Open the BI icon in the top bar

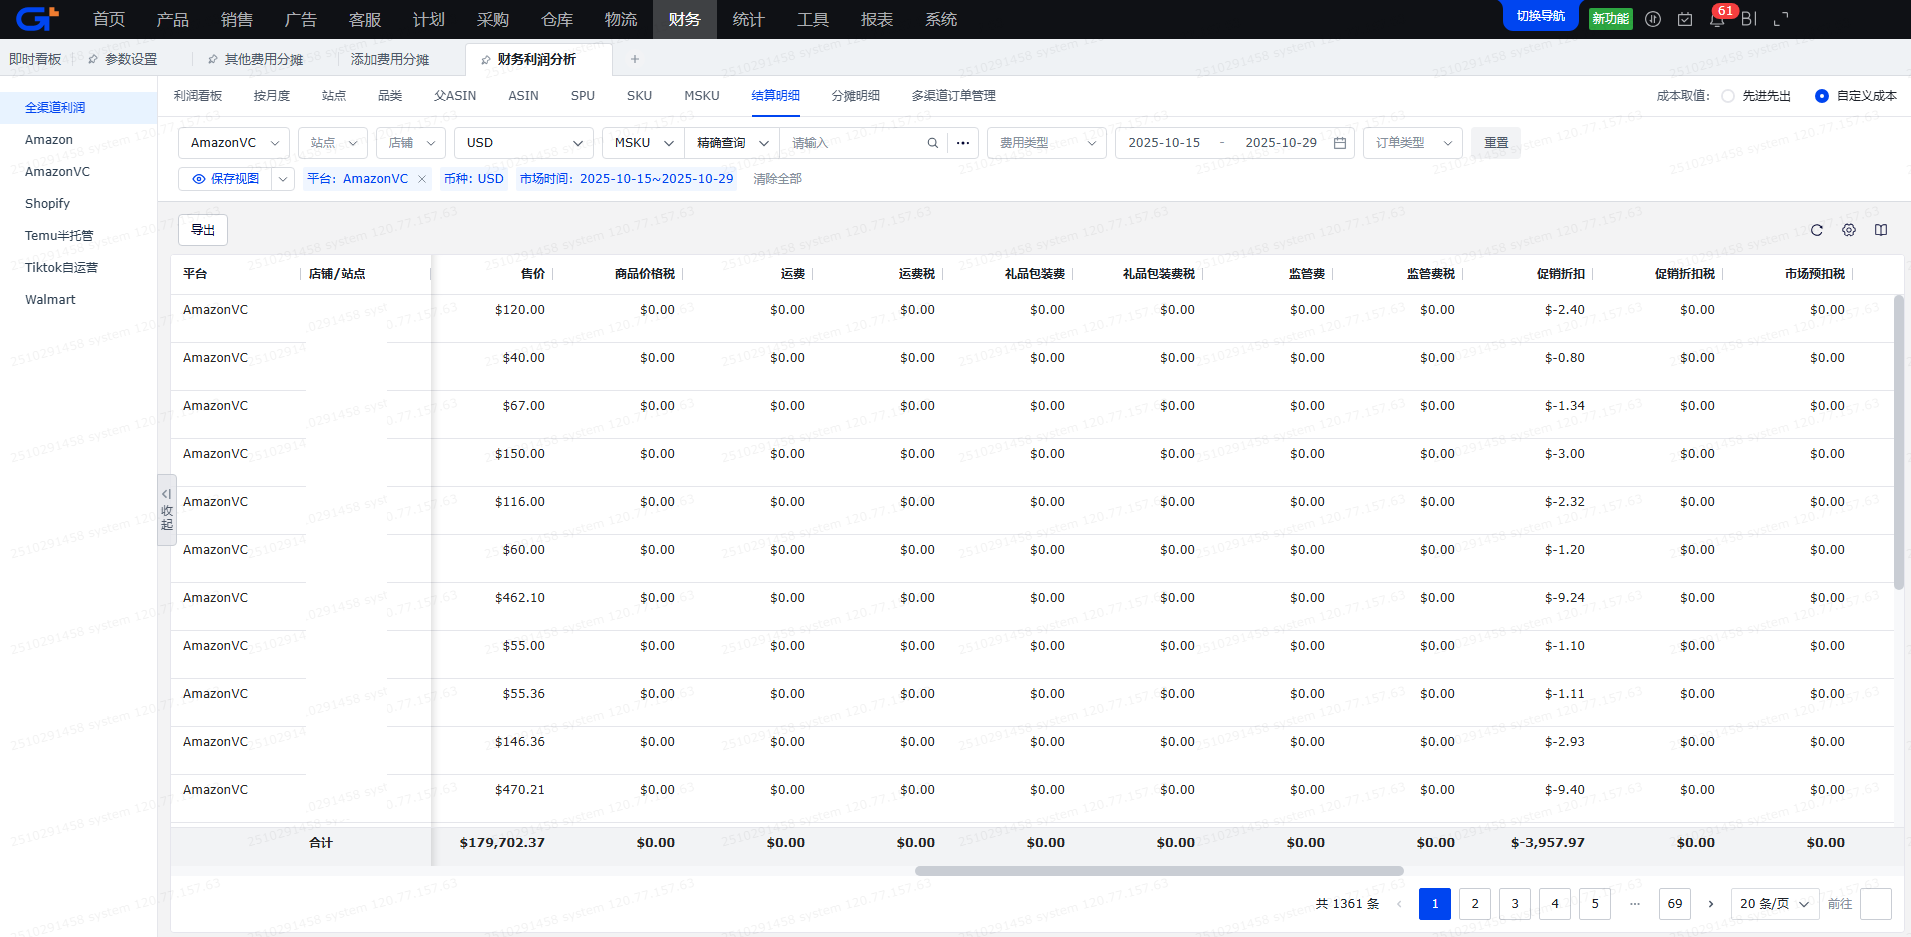(1749, 19)
